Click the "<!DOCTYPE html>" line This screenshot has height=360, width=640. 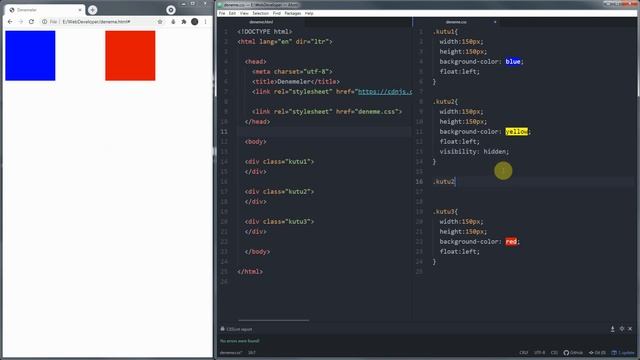coord(265,31)
